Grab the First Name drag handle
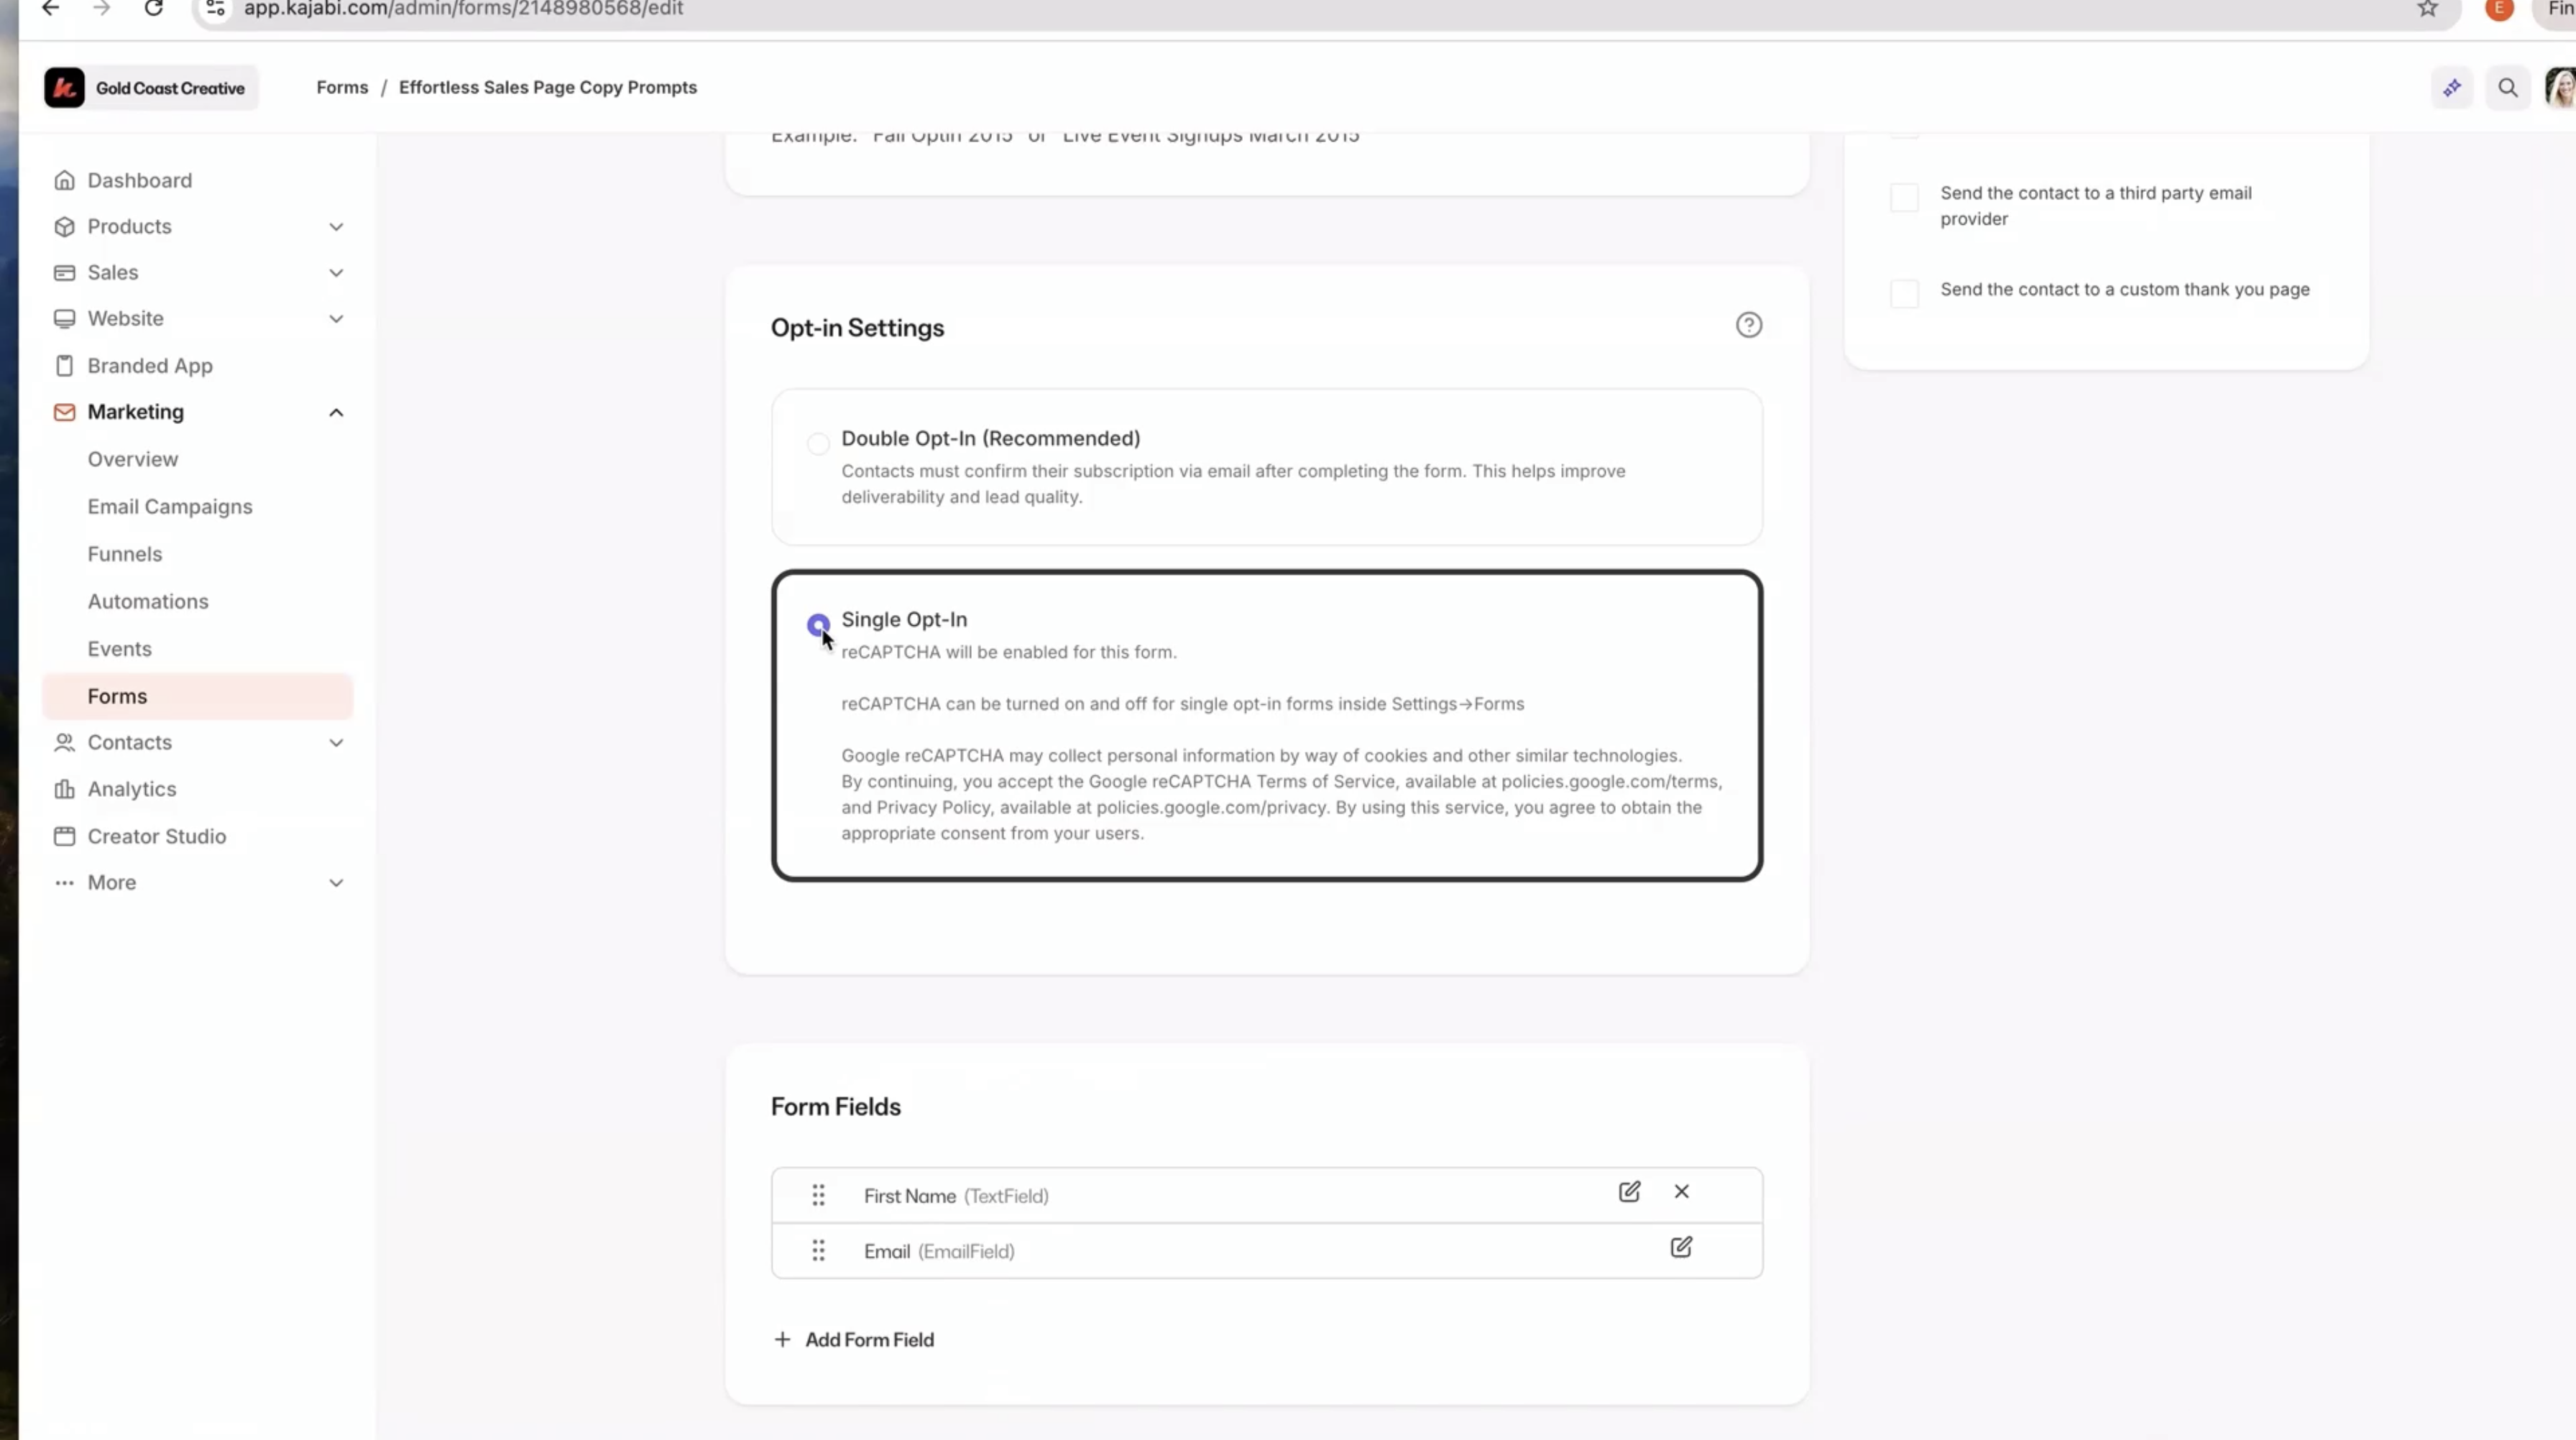This screenshot has height=1440, width=2576. (818, 1195)
